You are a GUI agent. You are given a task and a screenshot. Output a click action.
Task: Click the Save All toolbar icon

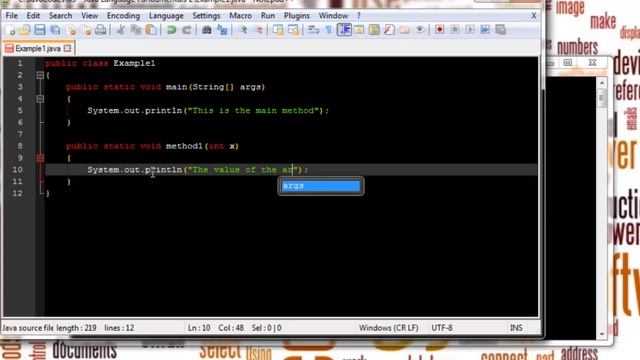point(55,30)
